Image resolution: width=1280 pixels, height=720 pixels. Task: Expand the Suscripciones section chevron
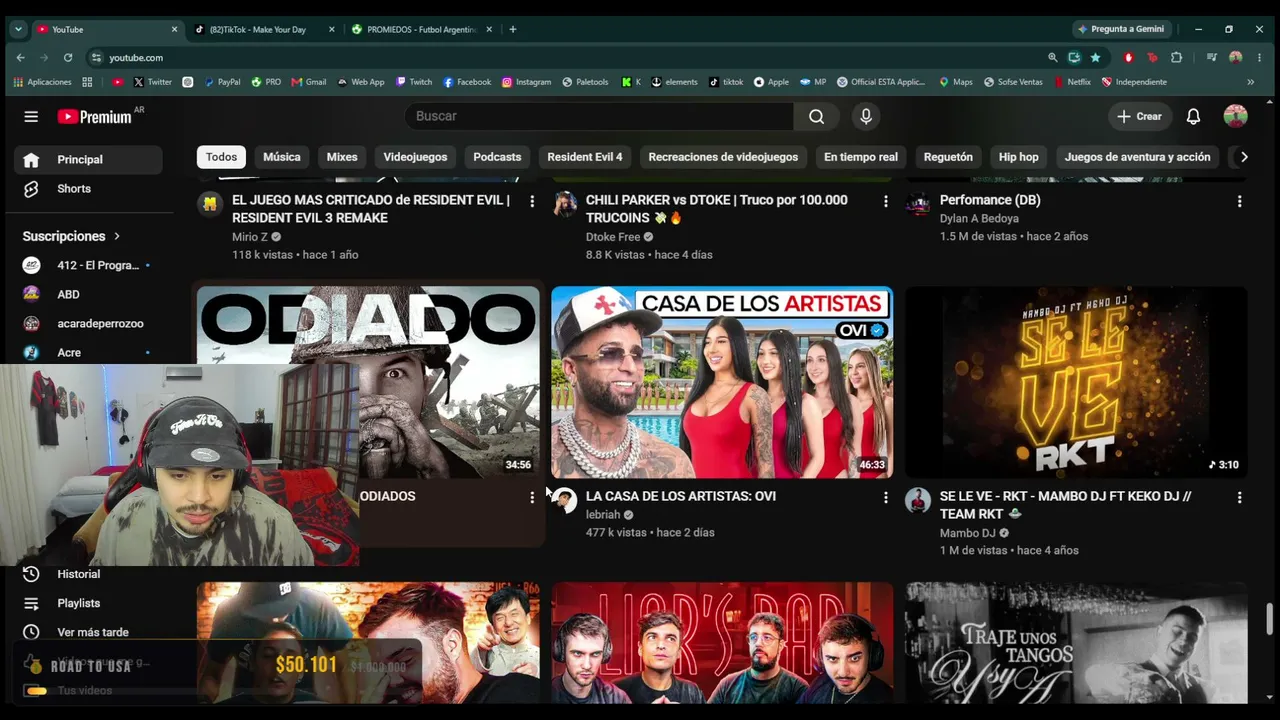coord(117,237)
